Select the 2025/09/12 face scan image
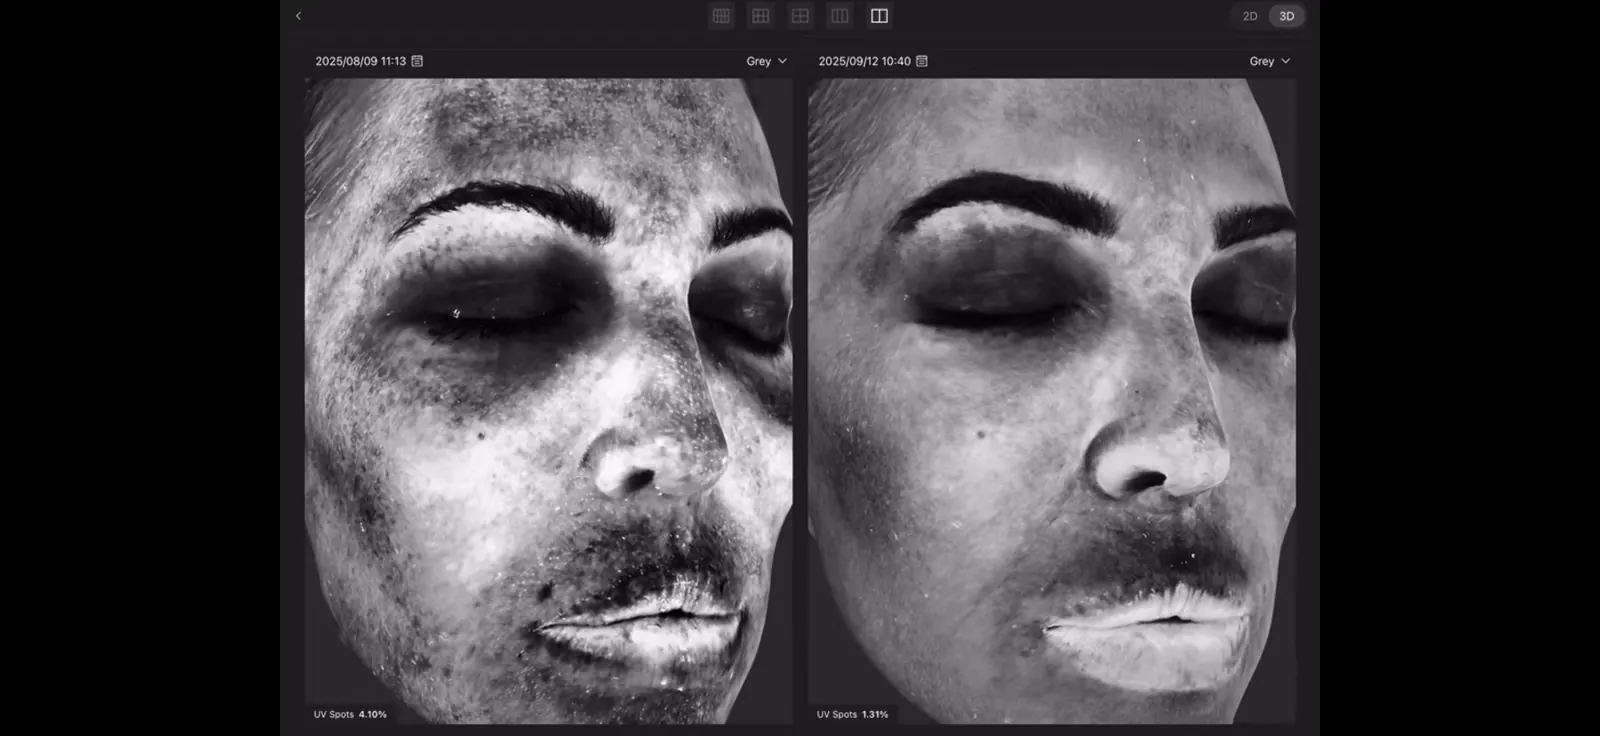Screen dimensions: 1600x736 point(1052,401)
